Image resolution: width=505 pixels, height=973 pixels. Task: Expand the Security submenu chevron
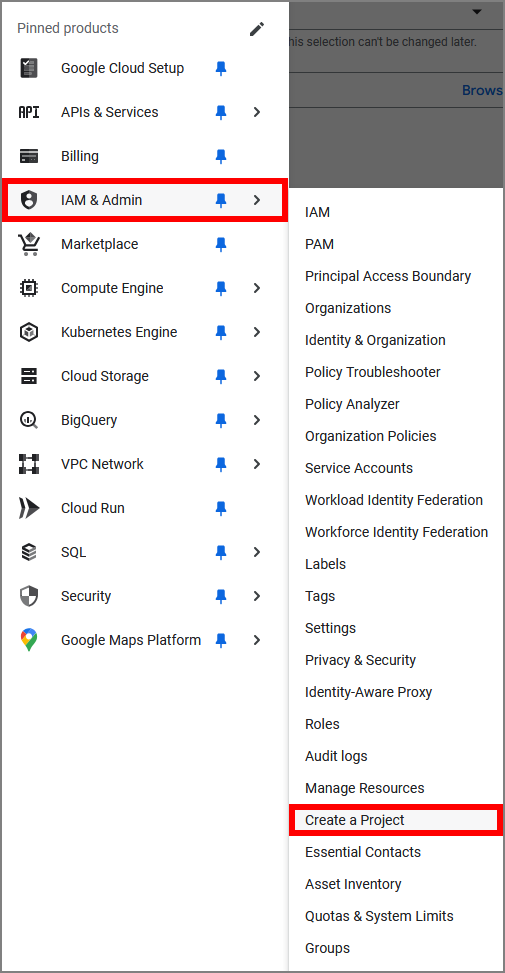(x=257, y=596)
